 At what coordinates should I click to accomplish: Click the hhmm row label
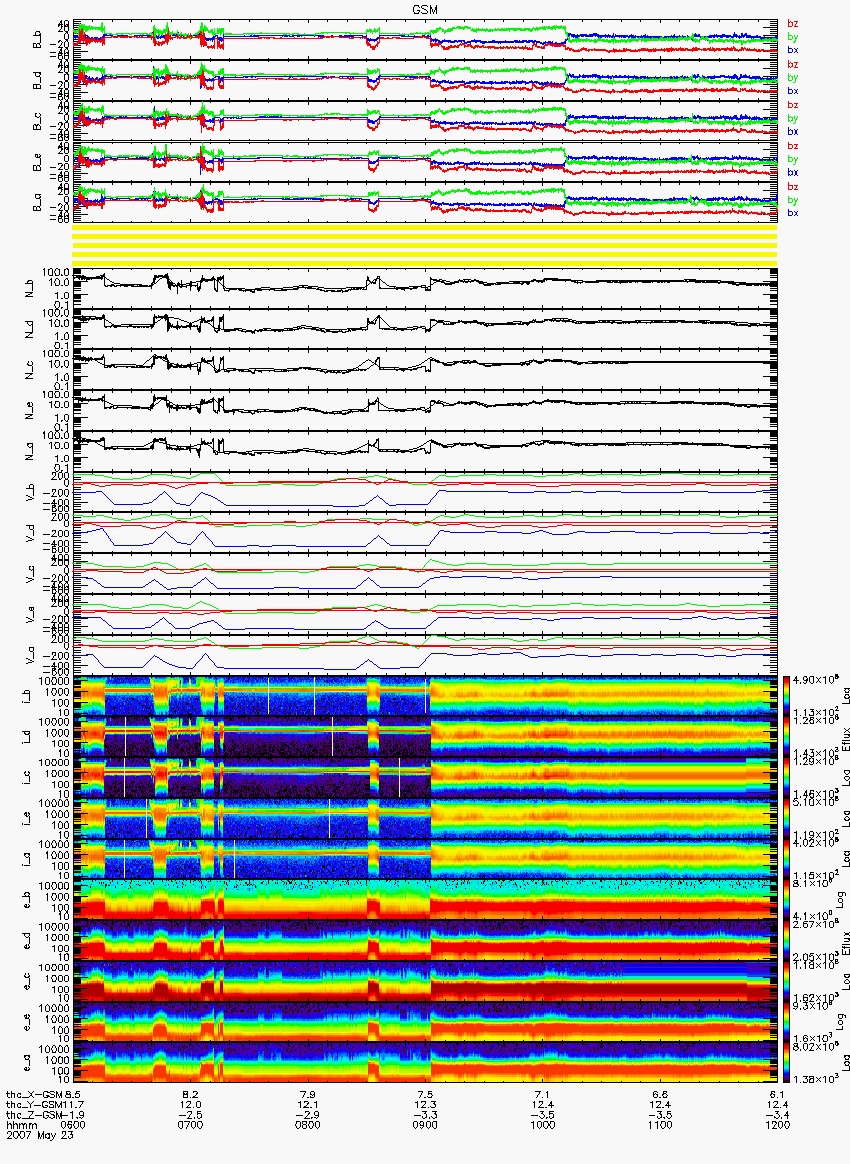pyautogui.click(x=22, y=1125)
